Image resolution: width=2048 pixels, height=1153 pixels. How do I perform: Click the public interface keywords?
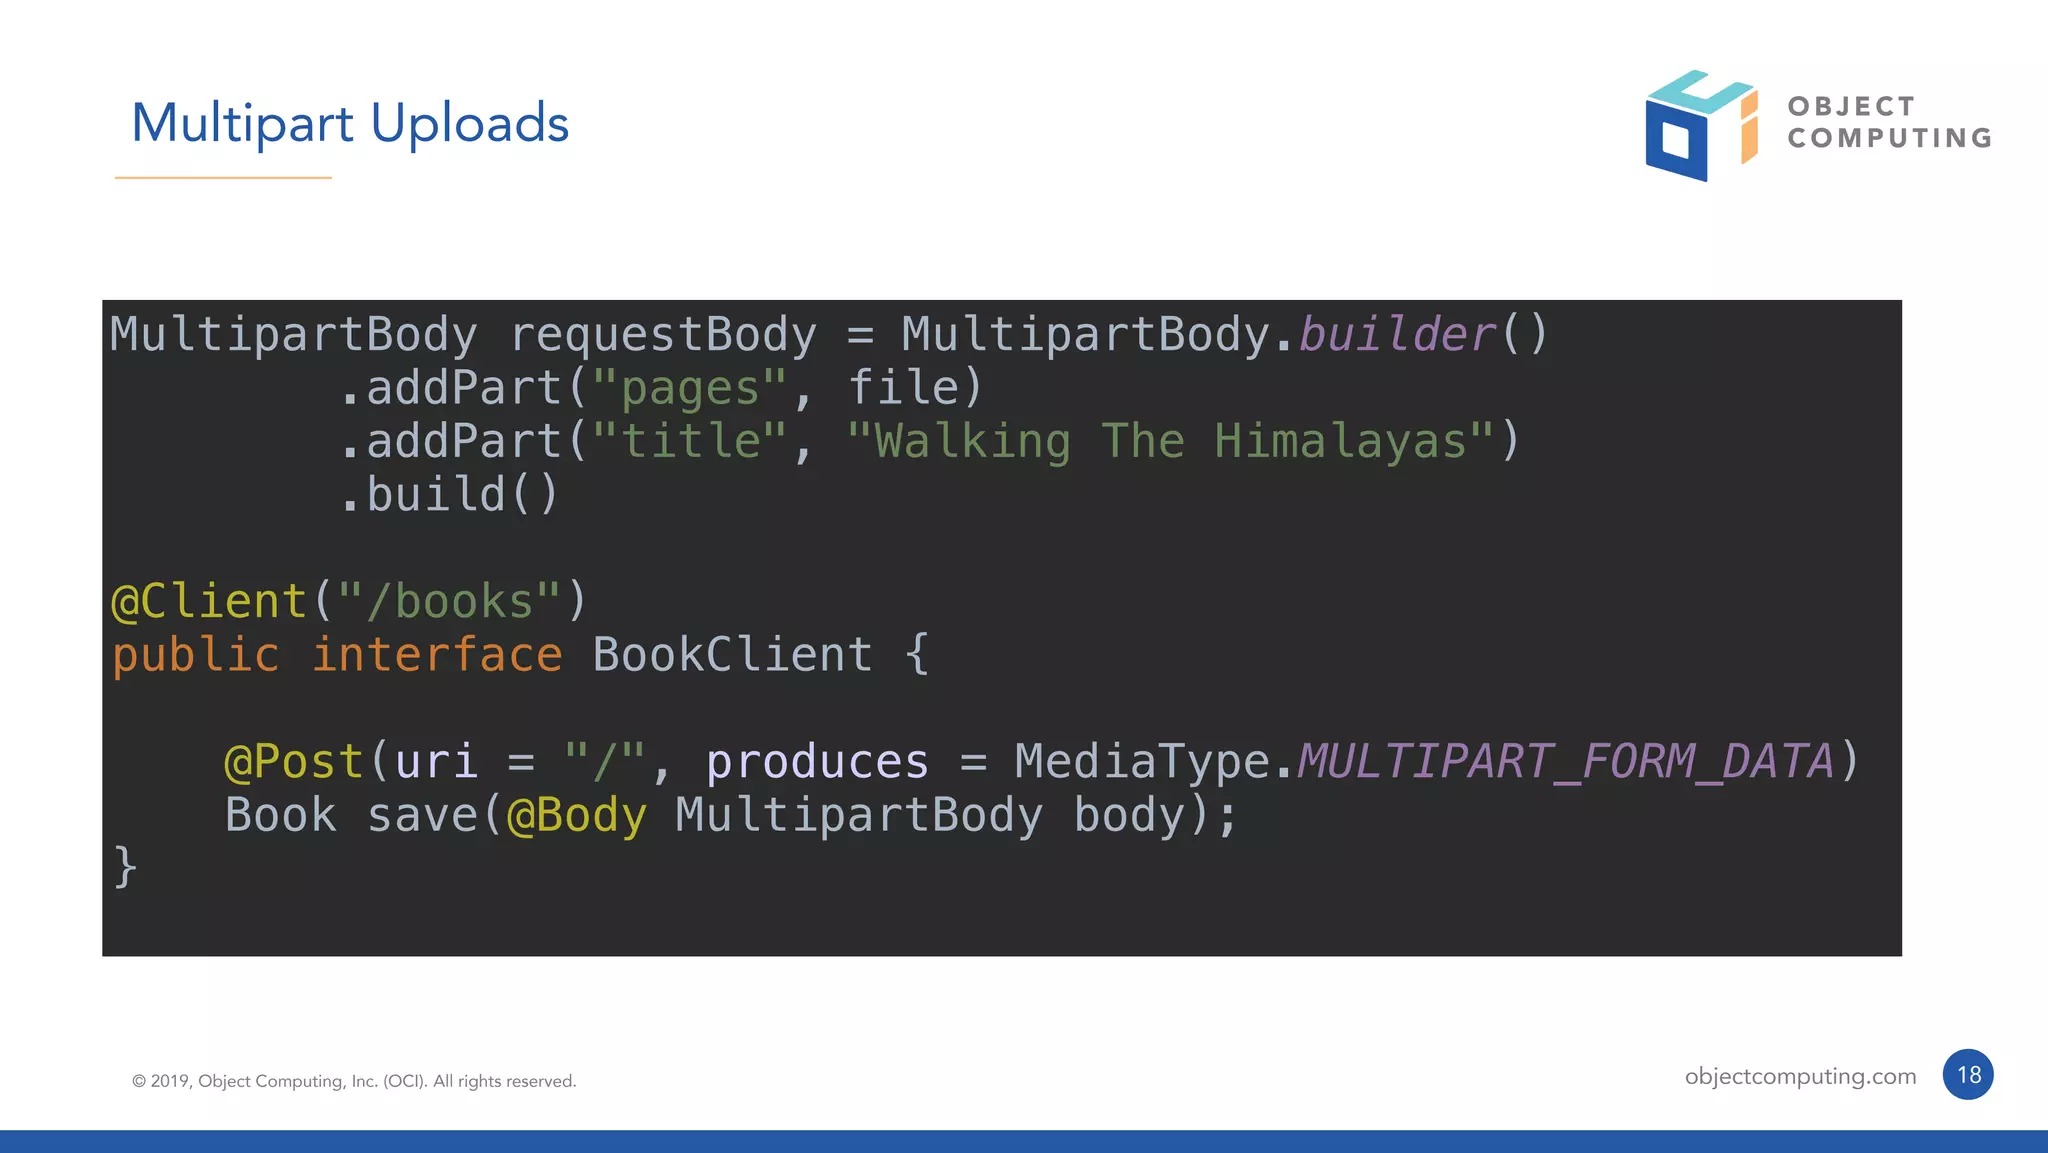[337, 655]
